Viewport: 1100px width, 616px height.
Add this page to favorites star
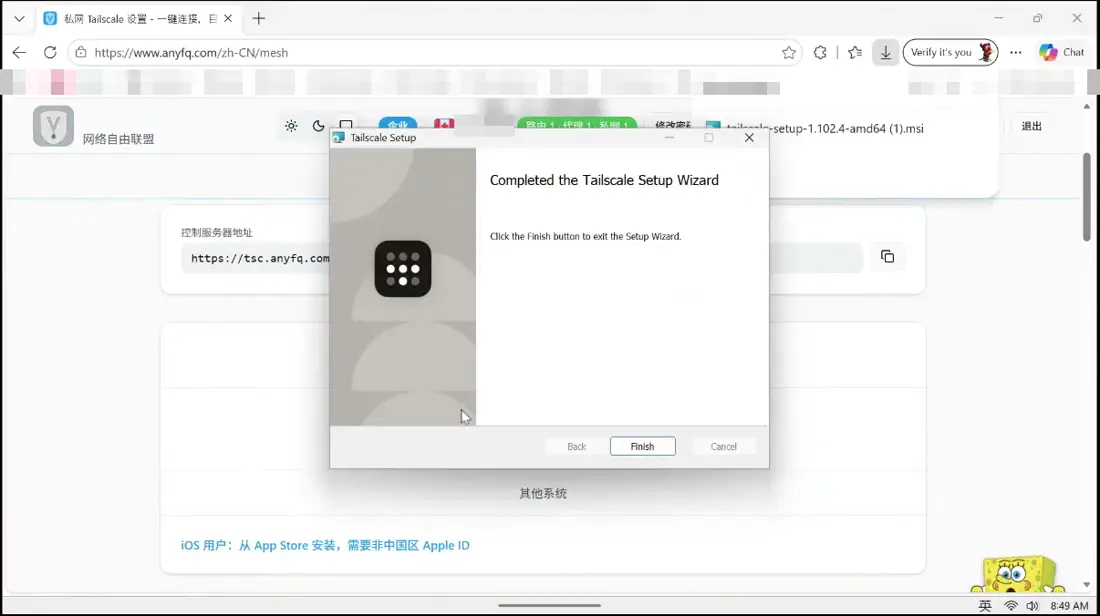[x=789, y=53]
